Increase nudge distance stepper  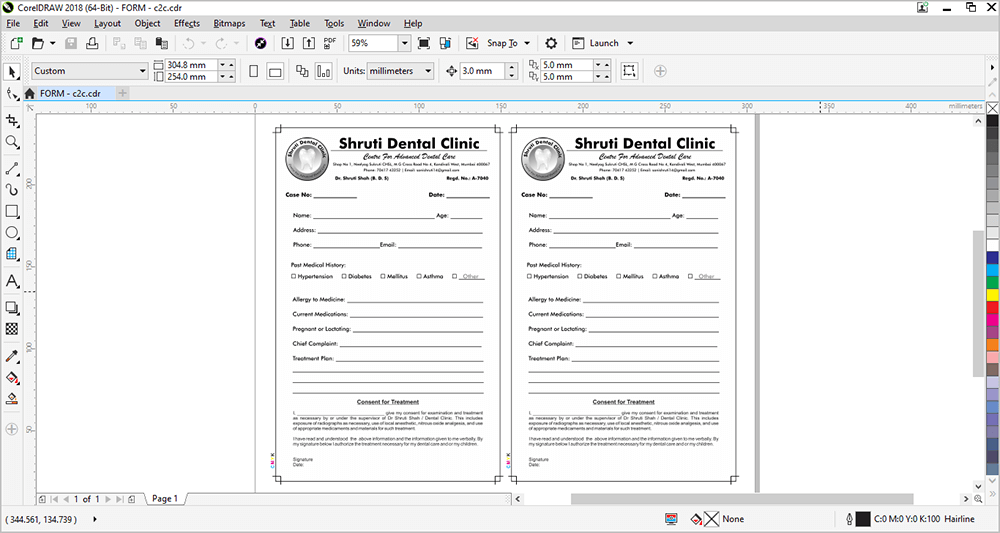(511, 67)
